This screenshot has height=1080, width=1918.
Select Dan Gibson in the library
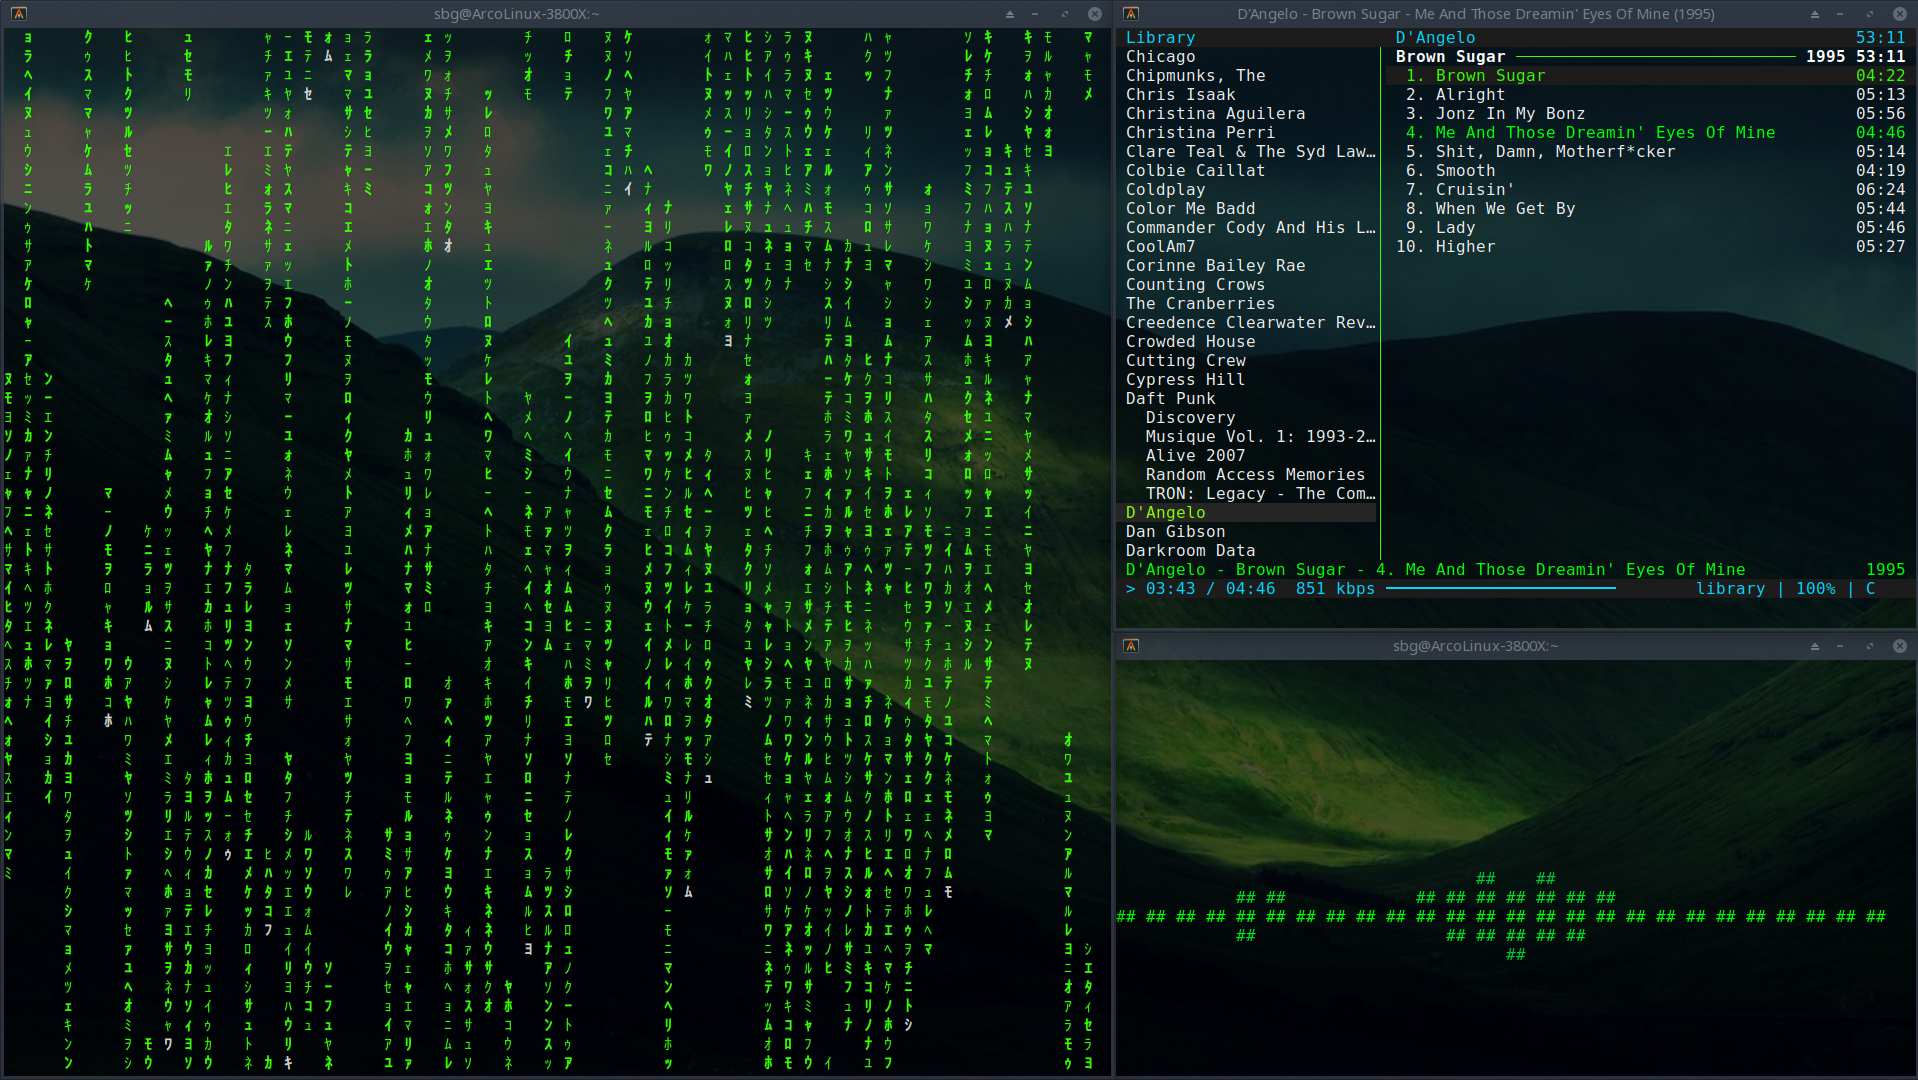pyautogui.click(x=1175, y=532)
